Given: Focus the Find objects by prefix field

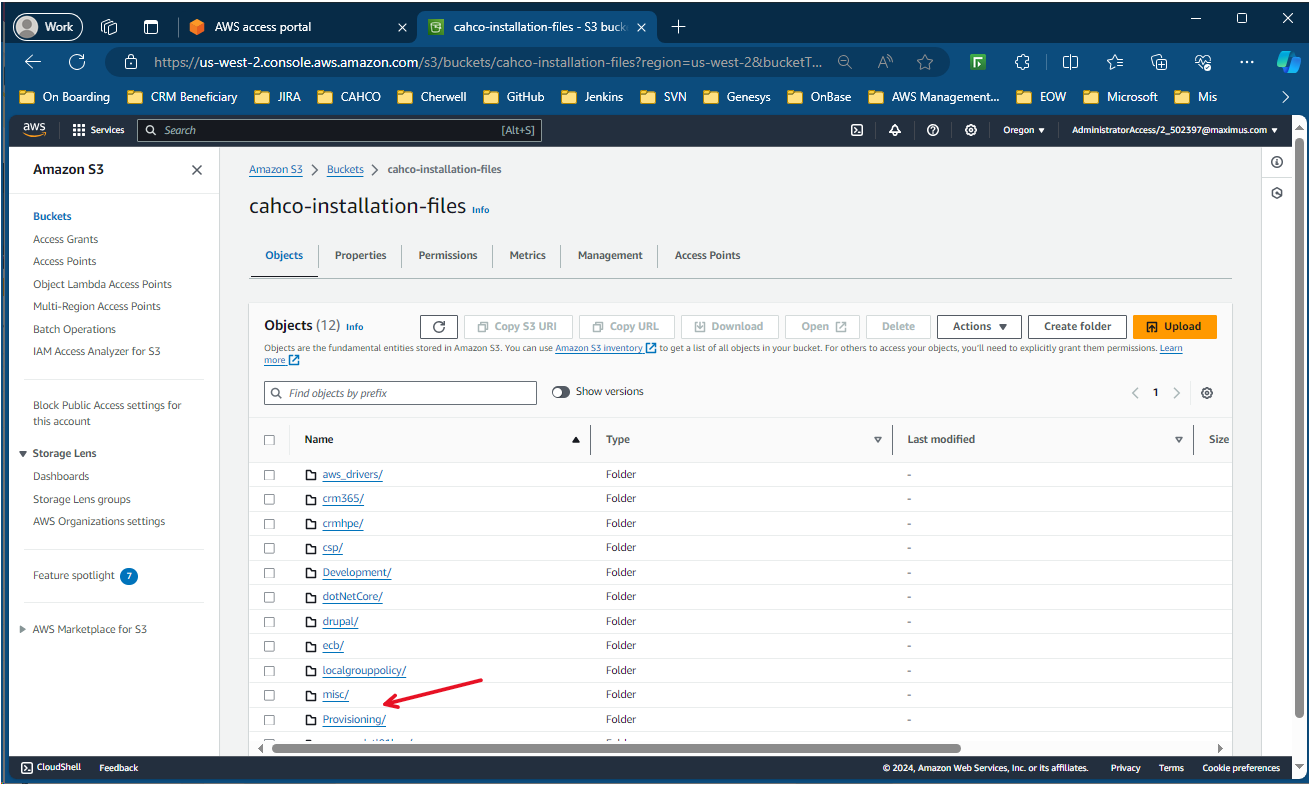Looking at the screenshot, I should 400,394.
